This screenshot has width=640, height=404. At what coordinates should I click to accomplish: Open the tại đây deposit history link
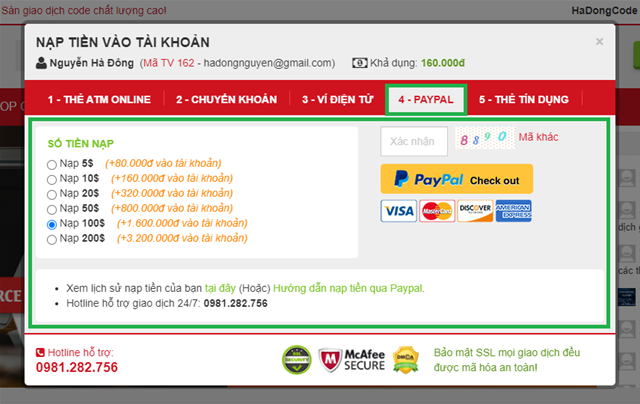pyautogui.click(x=220, y=288)
